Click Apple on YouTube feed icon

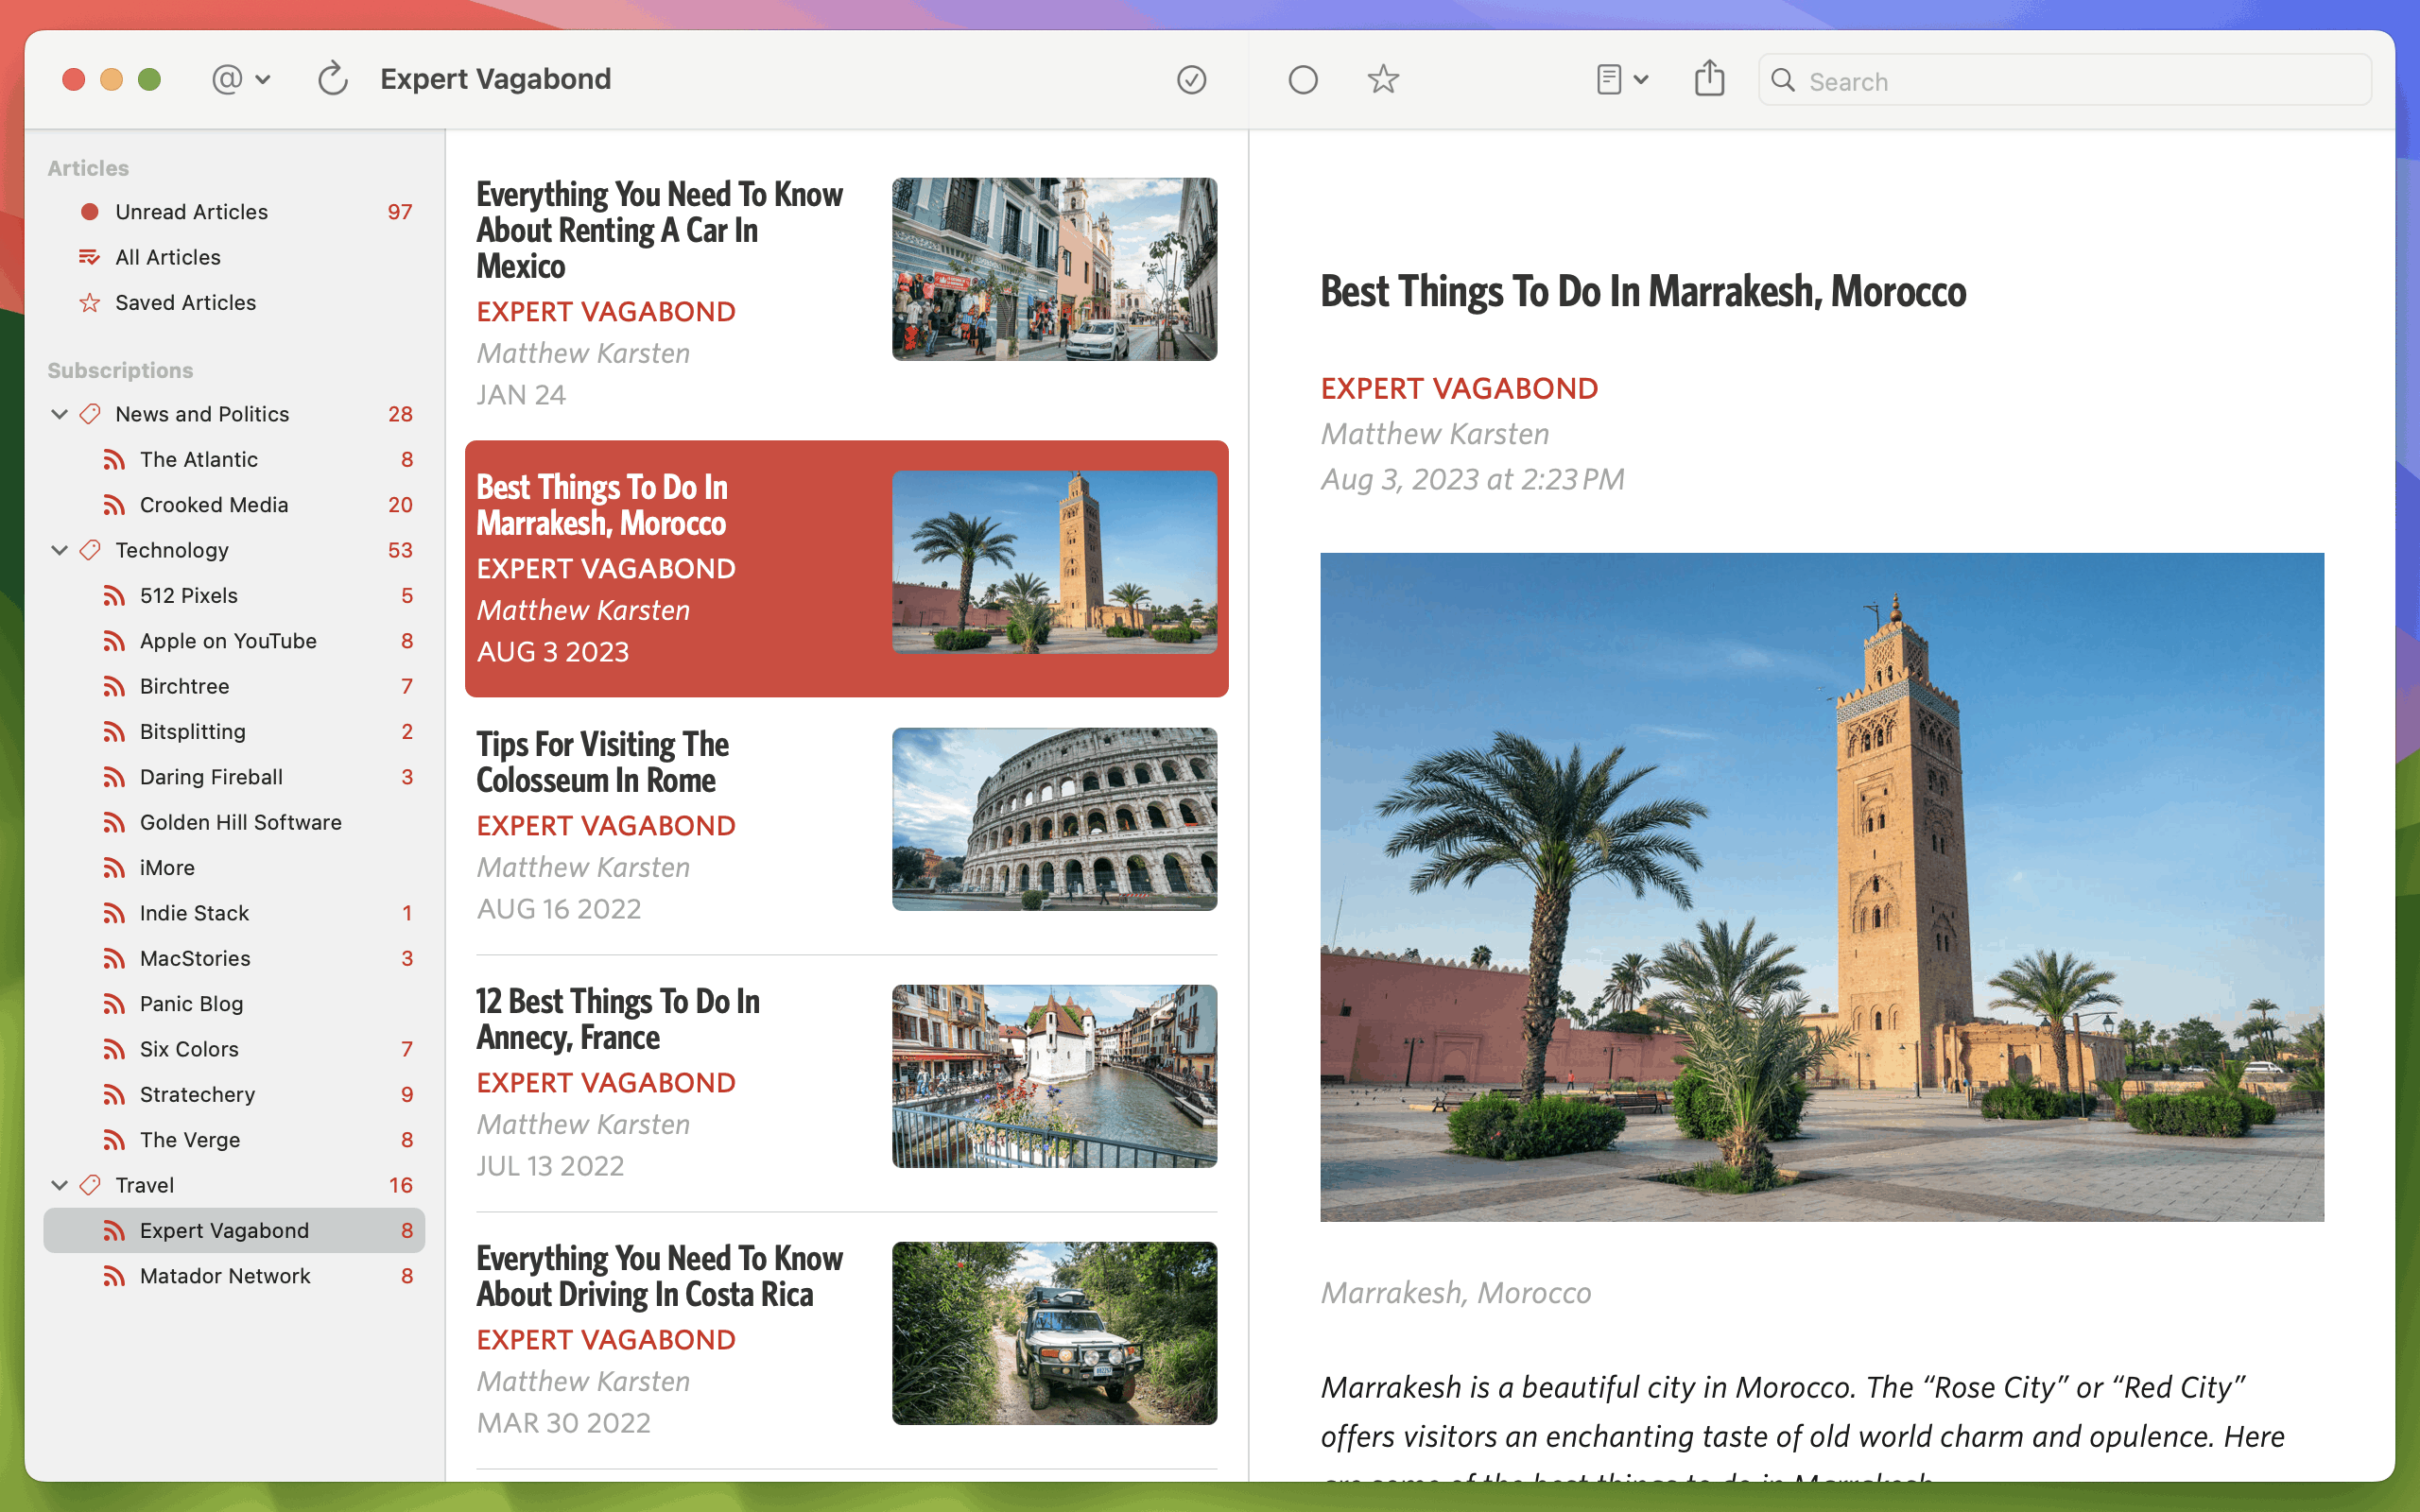point(114,641)
